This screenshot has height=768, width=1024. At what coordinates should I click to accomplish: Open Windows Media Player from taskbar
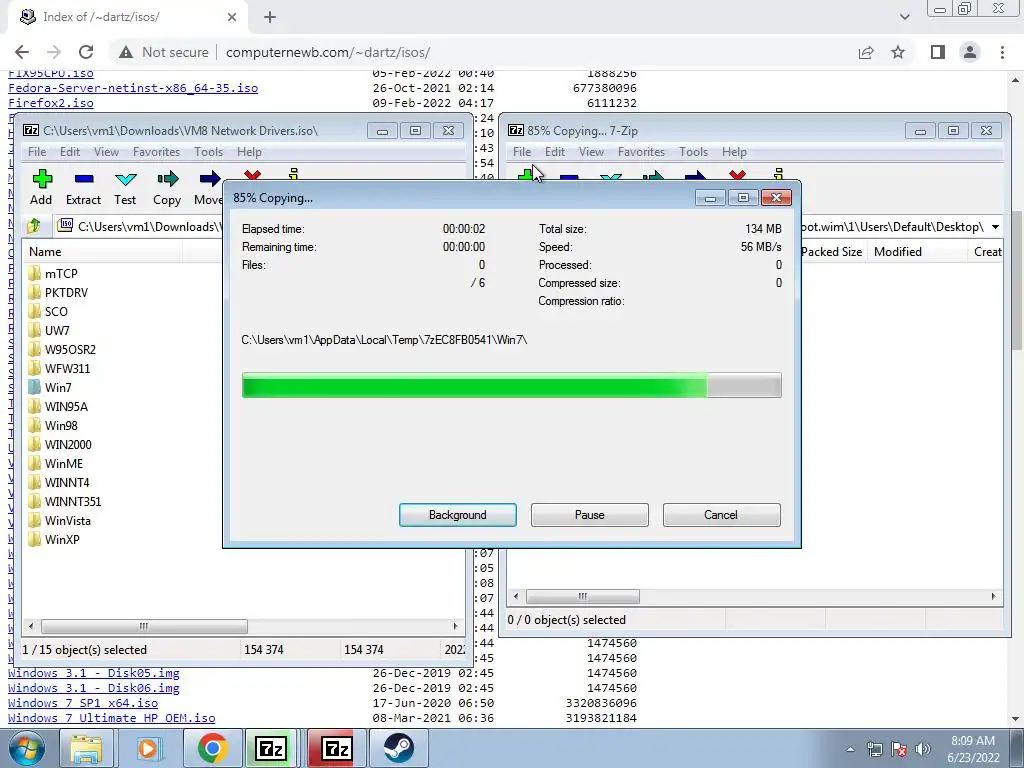tap(148, 748)
